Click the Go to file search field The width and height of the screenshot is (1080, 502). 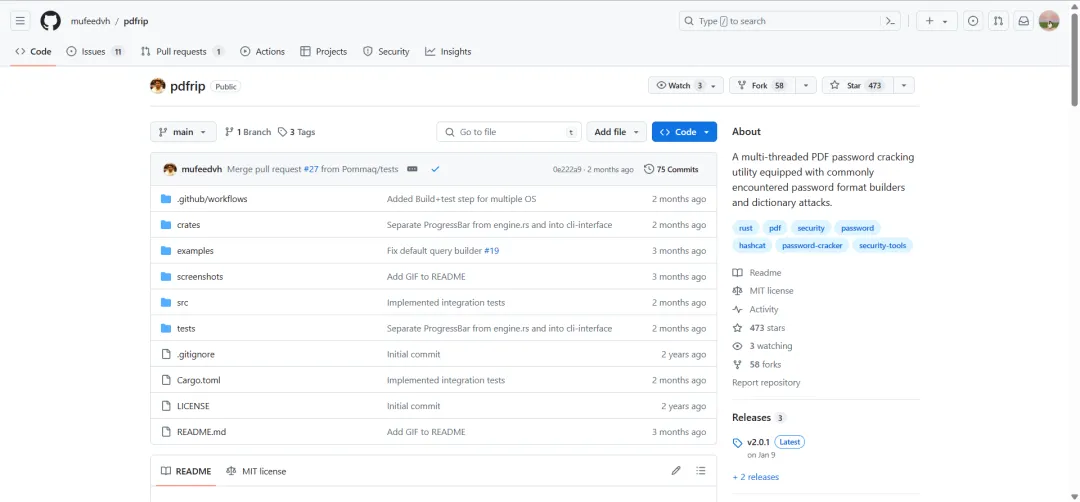coord(509,132)
